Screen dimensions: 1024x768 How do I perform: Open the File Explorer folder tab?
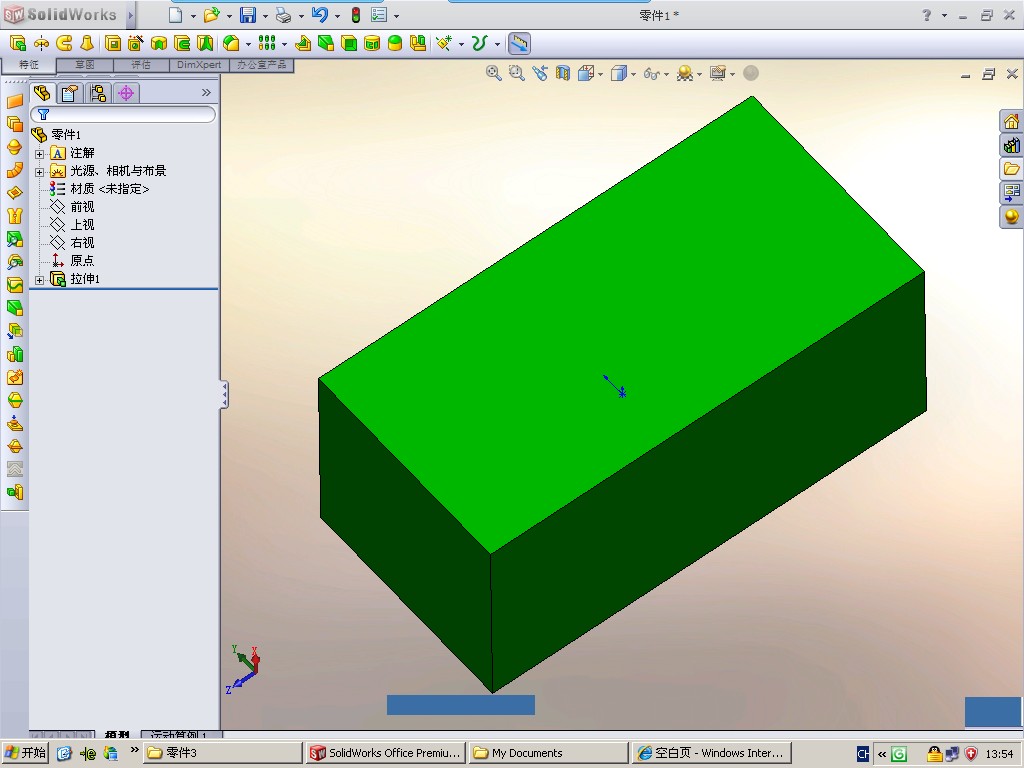click(1012, 168)
